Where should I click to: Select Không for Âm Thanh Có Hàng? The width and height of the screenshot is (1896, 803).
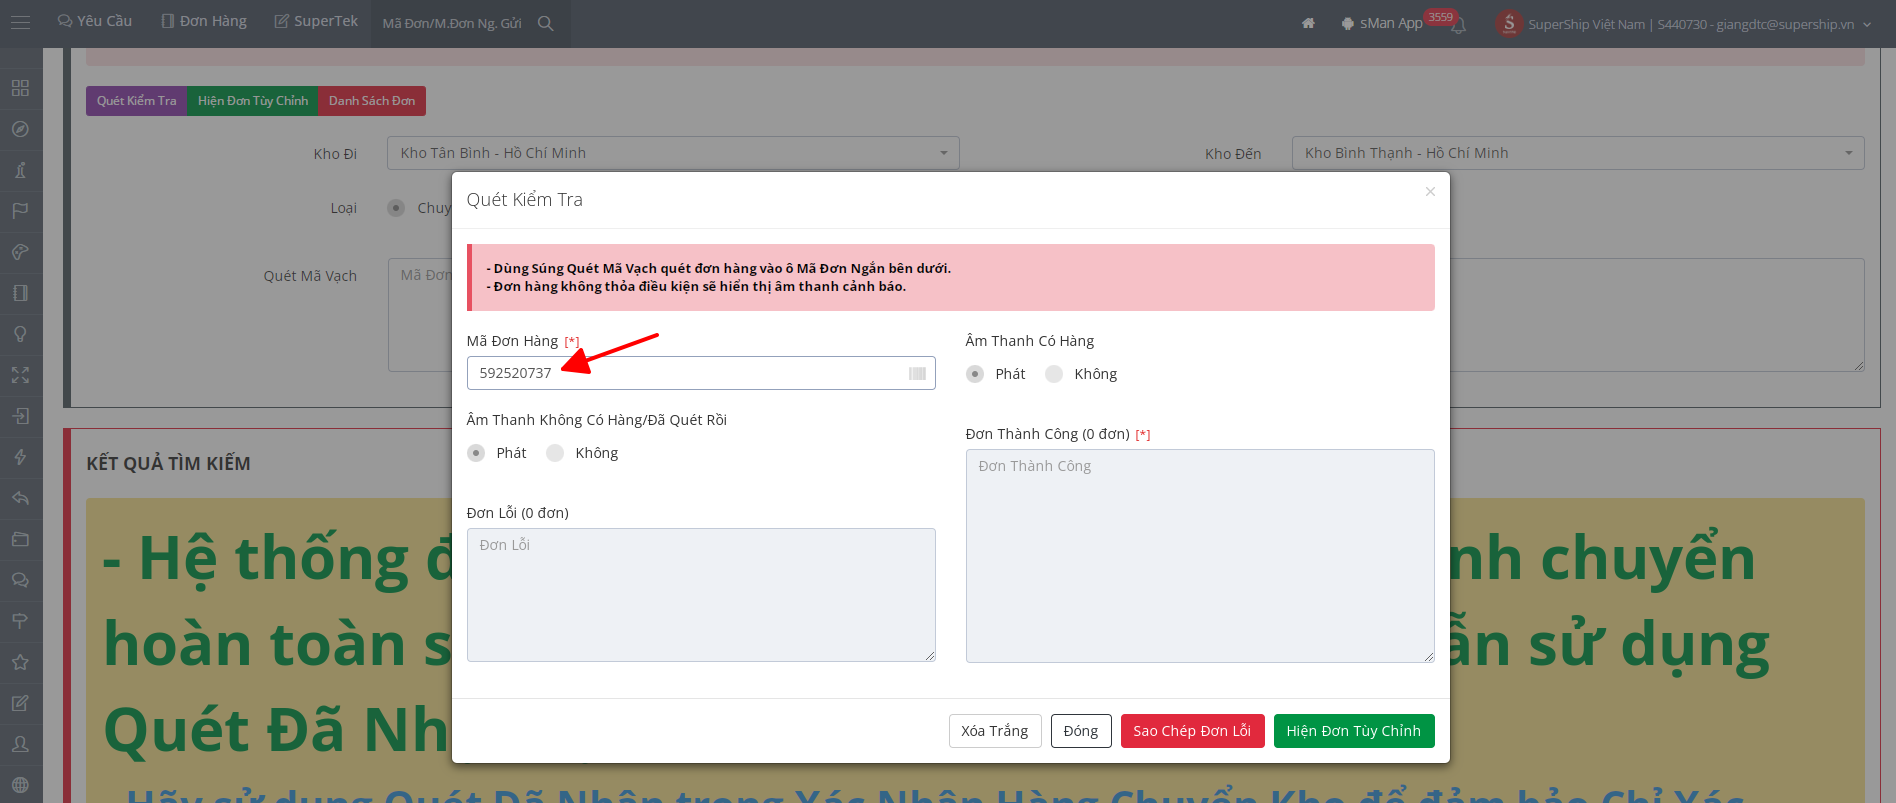click(1054, 374)
